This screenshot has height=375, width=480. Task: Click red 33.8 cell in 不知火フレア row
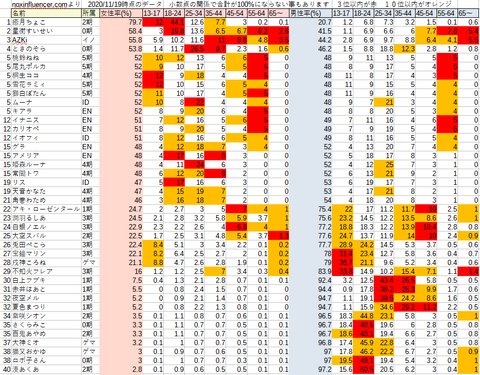pyautogui.click(x=343, y=271)
